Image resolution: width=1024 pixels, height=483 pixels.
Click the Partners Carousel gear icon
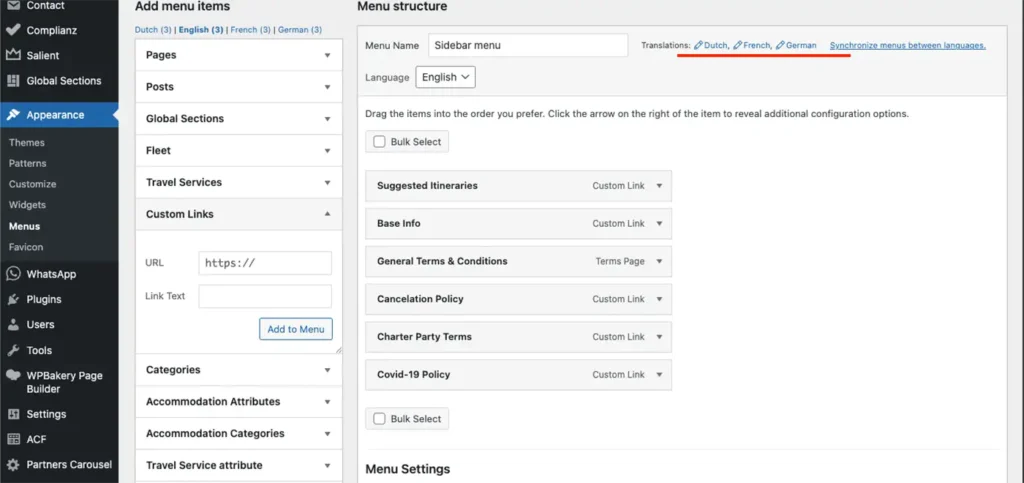click(12, 465)
